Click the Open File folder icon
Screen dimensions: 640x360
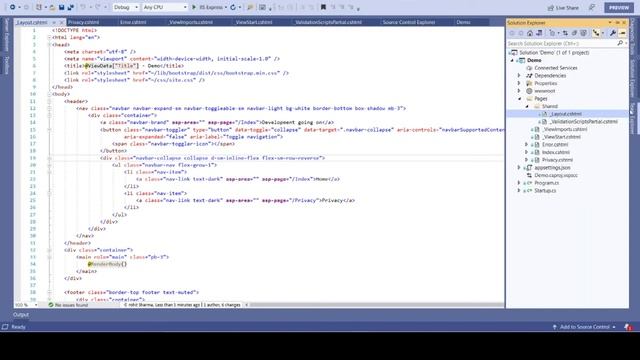(52, 7)
